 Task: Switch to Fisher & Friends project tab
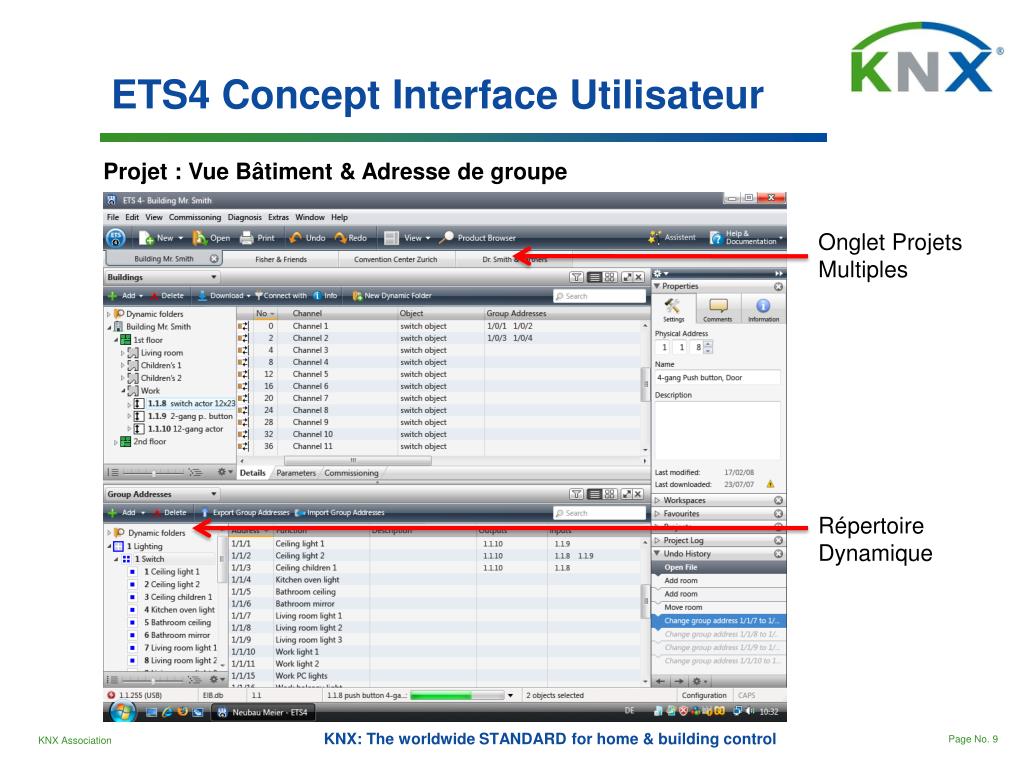[281, 259]
